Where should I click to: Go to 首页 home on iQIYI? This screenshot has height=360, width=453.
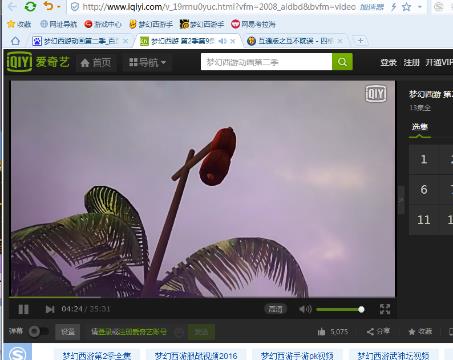[96, 63]
